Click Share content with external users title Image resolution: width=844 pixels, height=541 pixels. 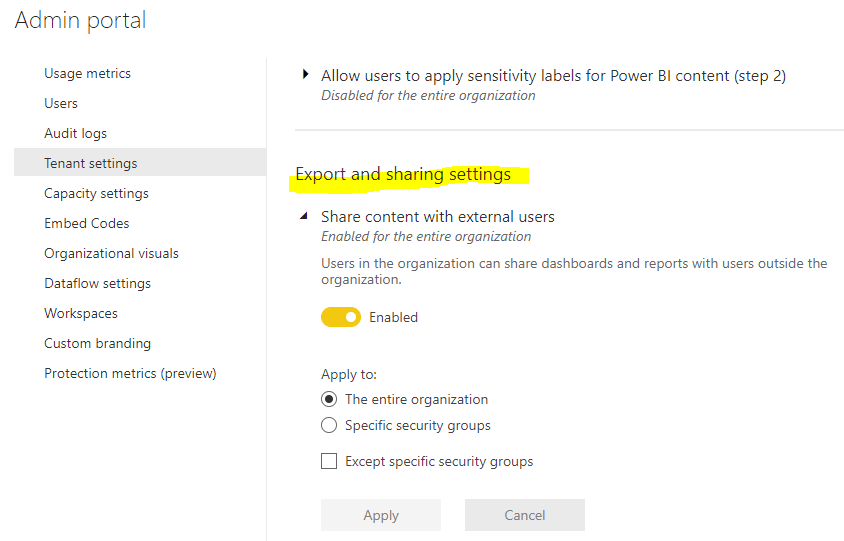point(437,216)
